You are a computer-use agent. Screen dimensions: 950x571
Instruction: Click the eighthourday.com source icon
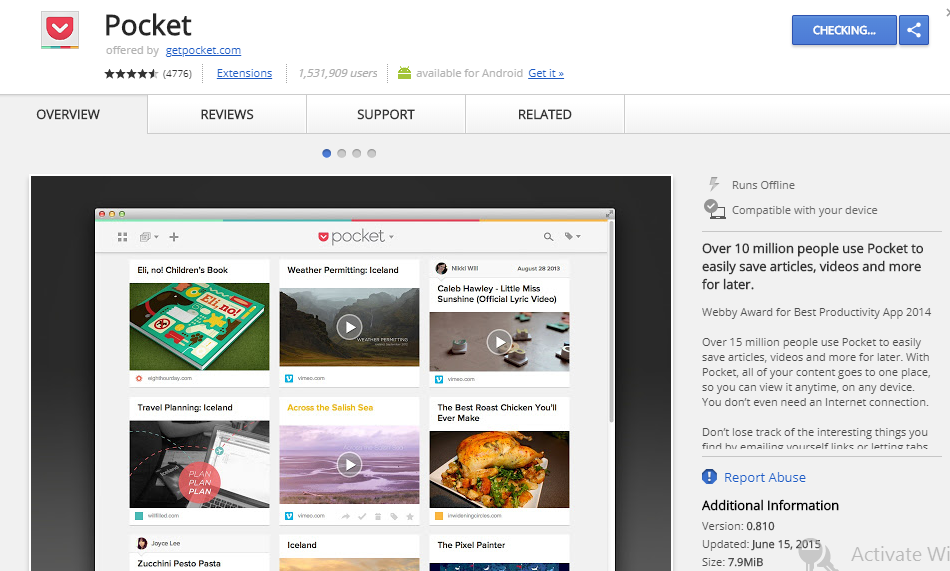(139, 378)
